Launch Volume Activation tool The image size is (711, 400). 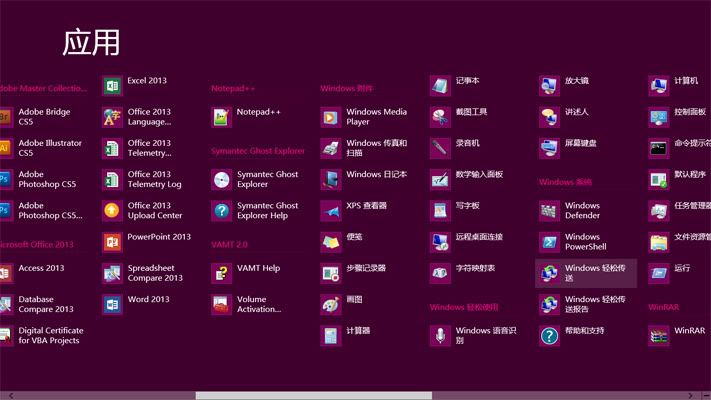(247, 305)
